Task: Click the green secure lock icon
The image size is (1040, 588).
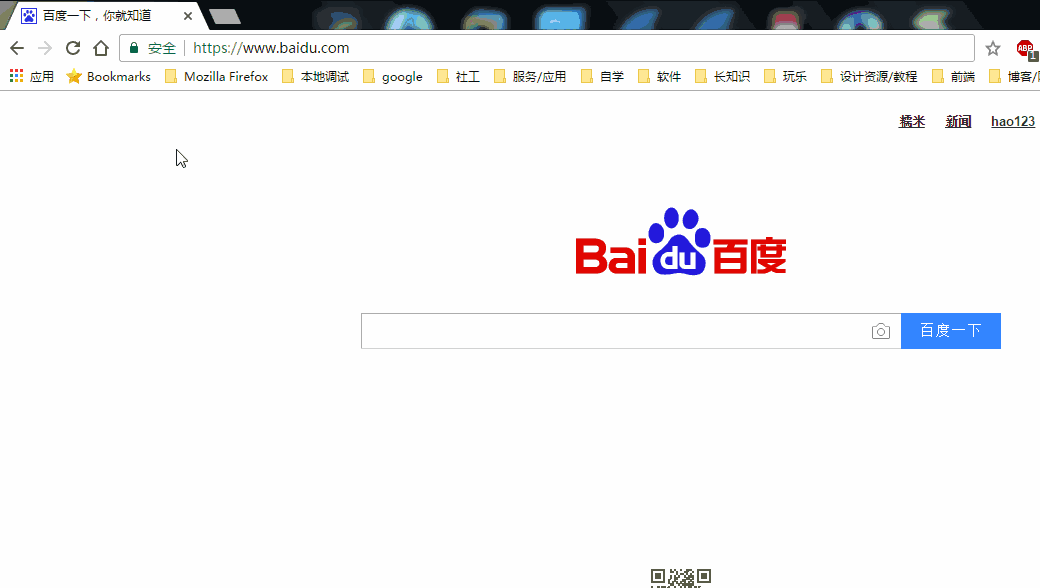Action: [x=134, y=48]
